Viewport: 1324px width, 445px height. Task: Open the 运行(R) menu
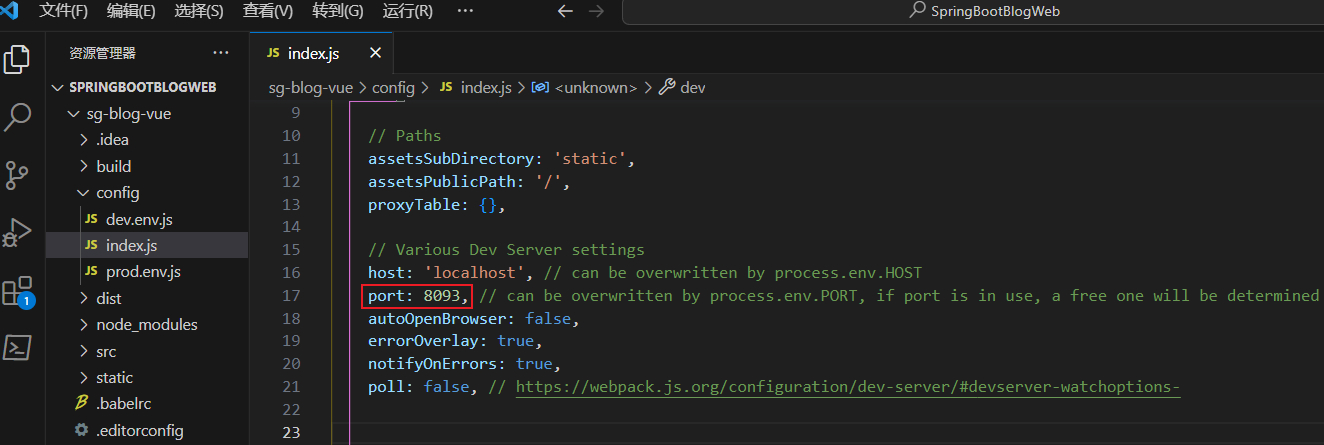407,11
